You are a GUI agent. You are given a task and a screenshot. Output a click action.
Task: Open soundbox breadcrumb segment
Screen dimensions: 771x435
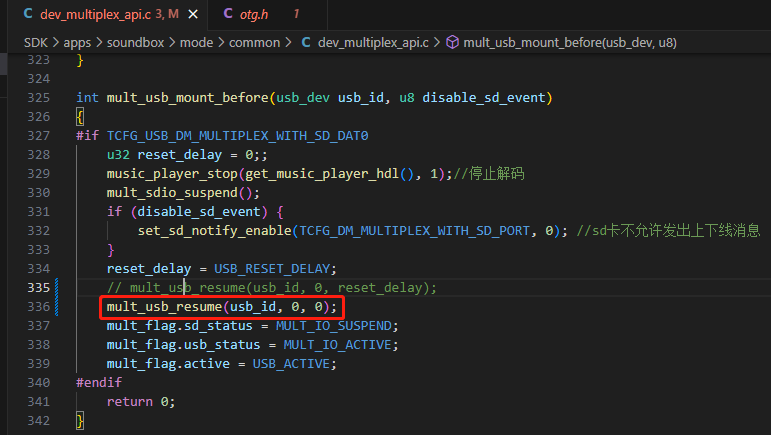click(x=135, y=43)
